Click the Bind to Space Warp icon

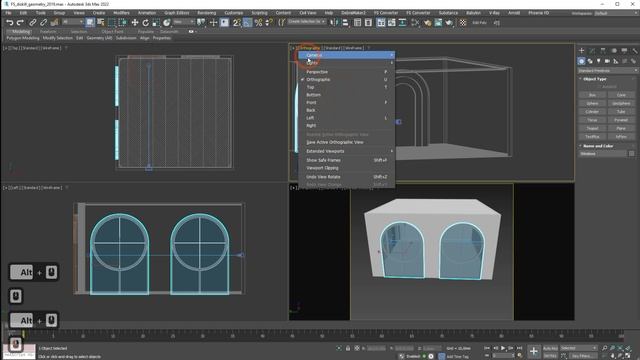[54, 22]
